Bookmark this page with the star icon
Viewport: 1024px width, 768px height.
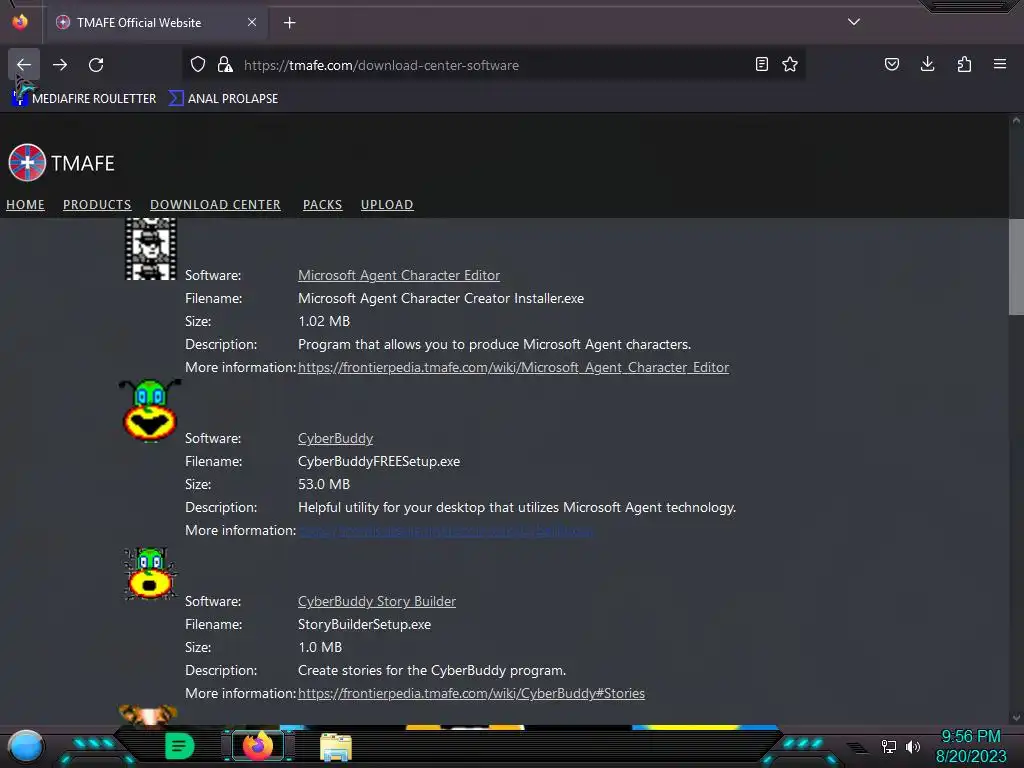(x=790, y=65)
